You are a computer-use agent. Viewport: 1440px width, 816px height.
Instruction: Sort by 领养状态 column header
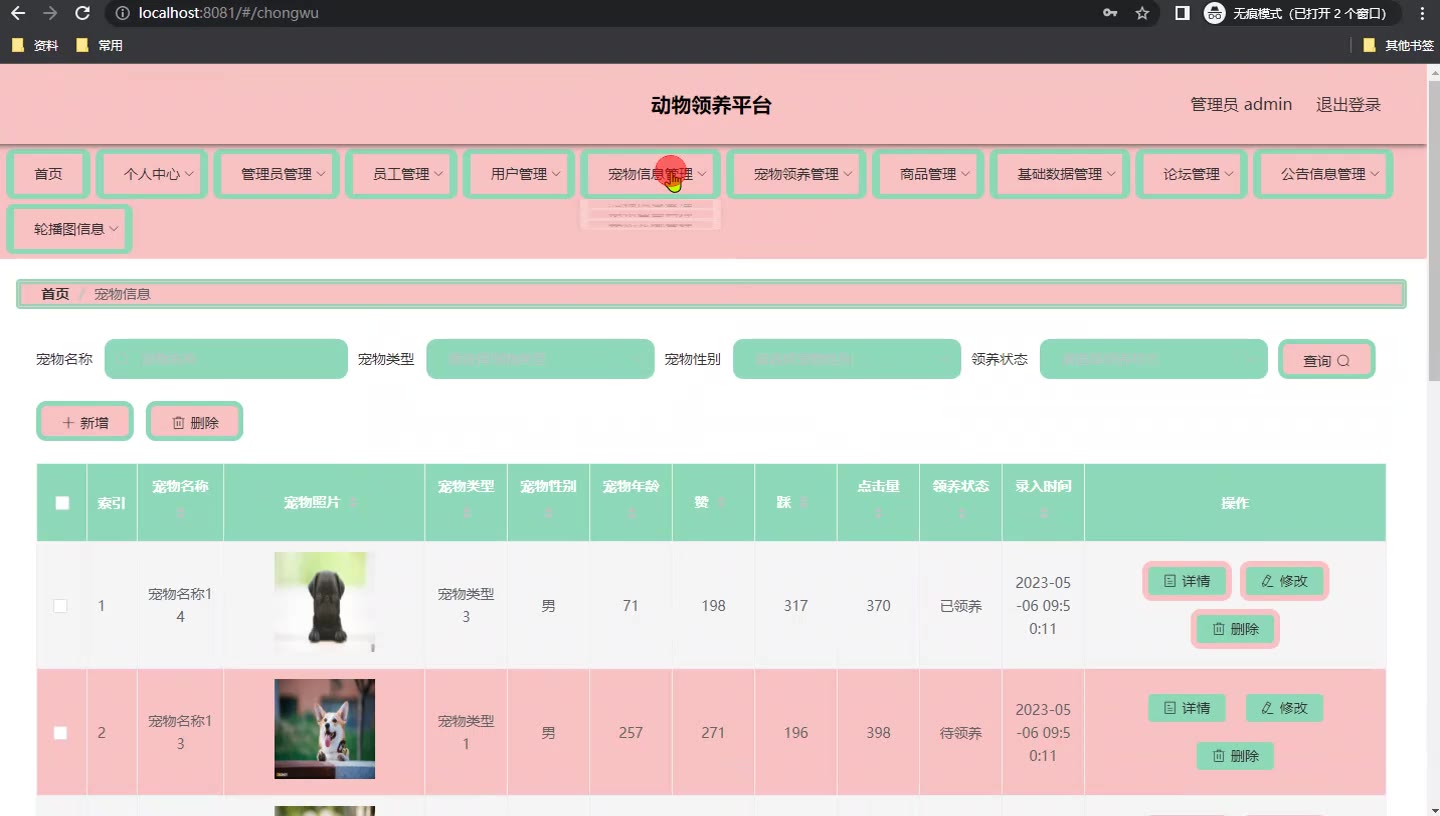click(961, 500)
